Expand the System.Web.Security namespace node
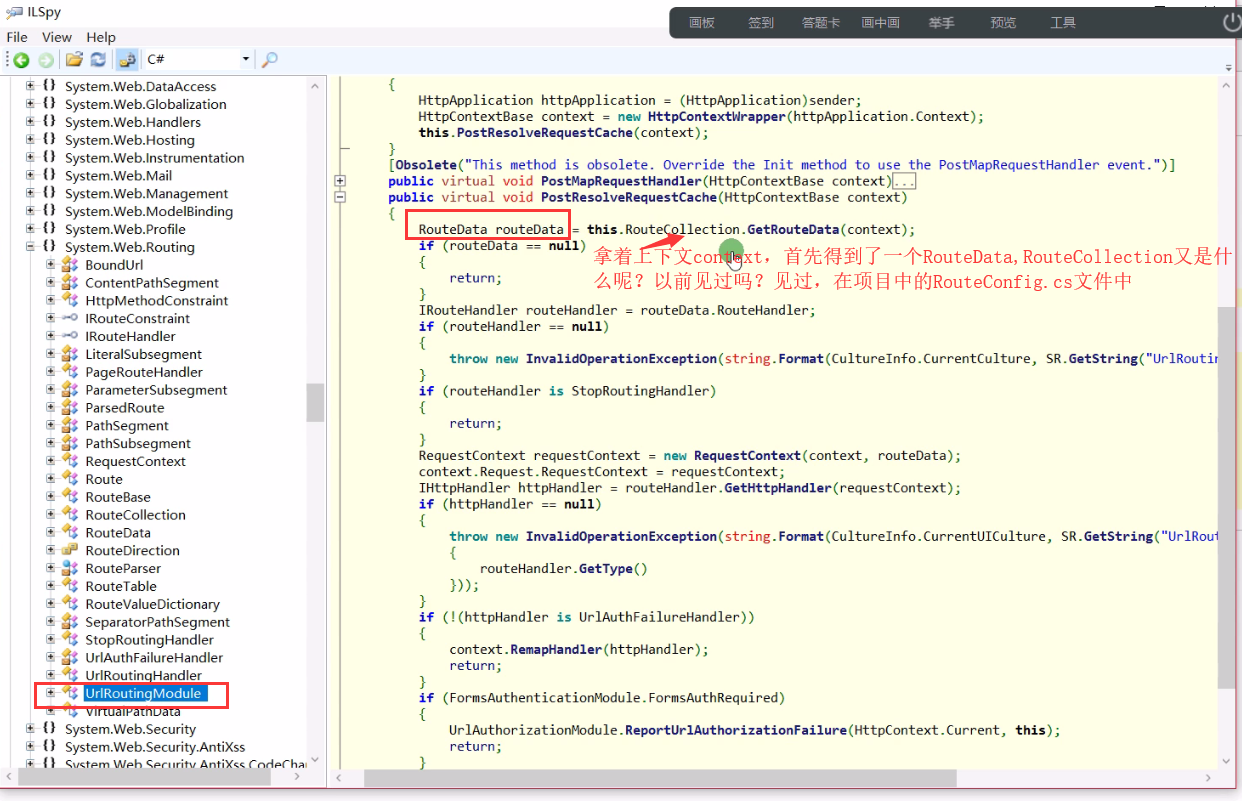This screenshot has width=1242, height=801. click(30, 729)
